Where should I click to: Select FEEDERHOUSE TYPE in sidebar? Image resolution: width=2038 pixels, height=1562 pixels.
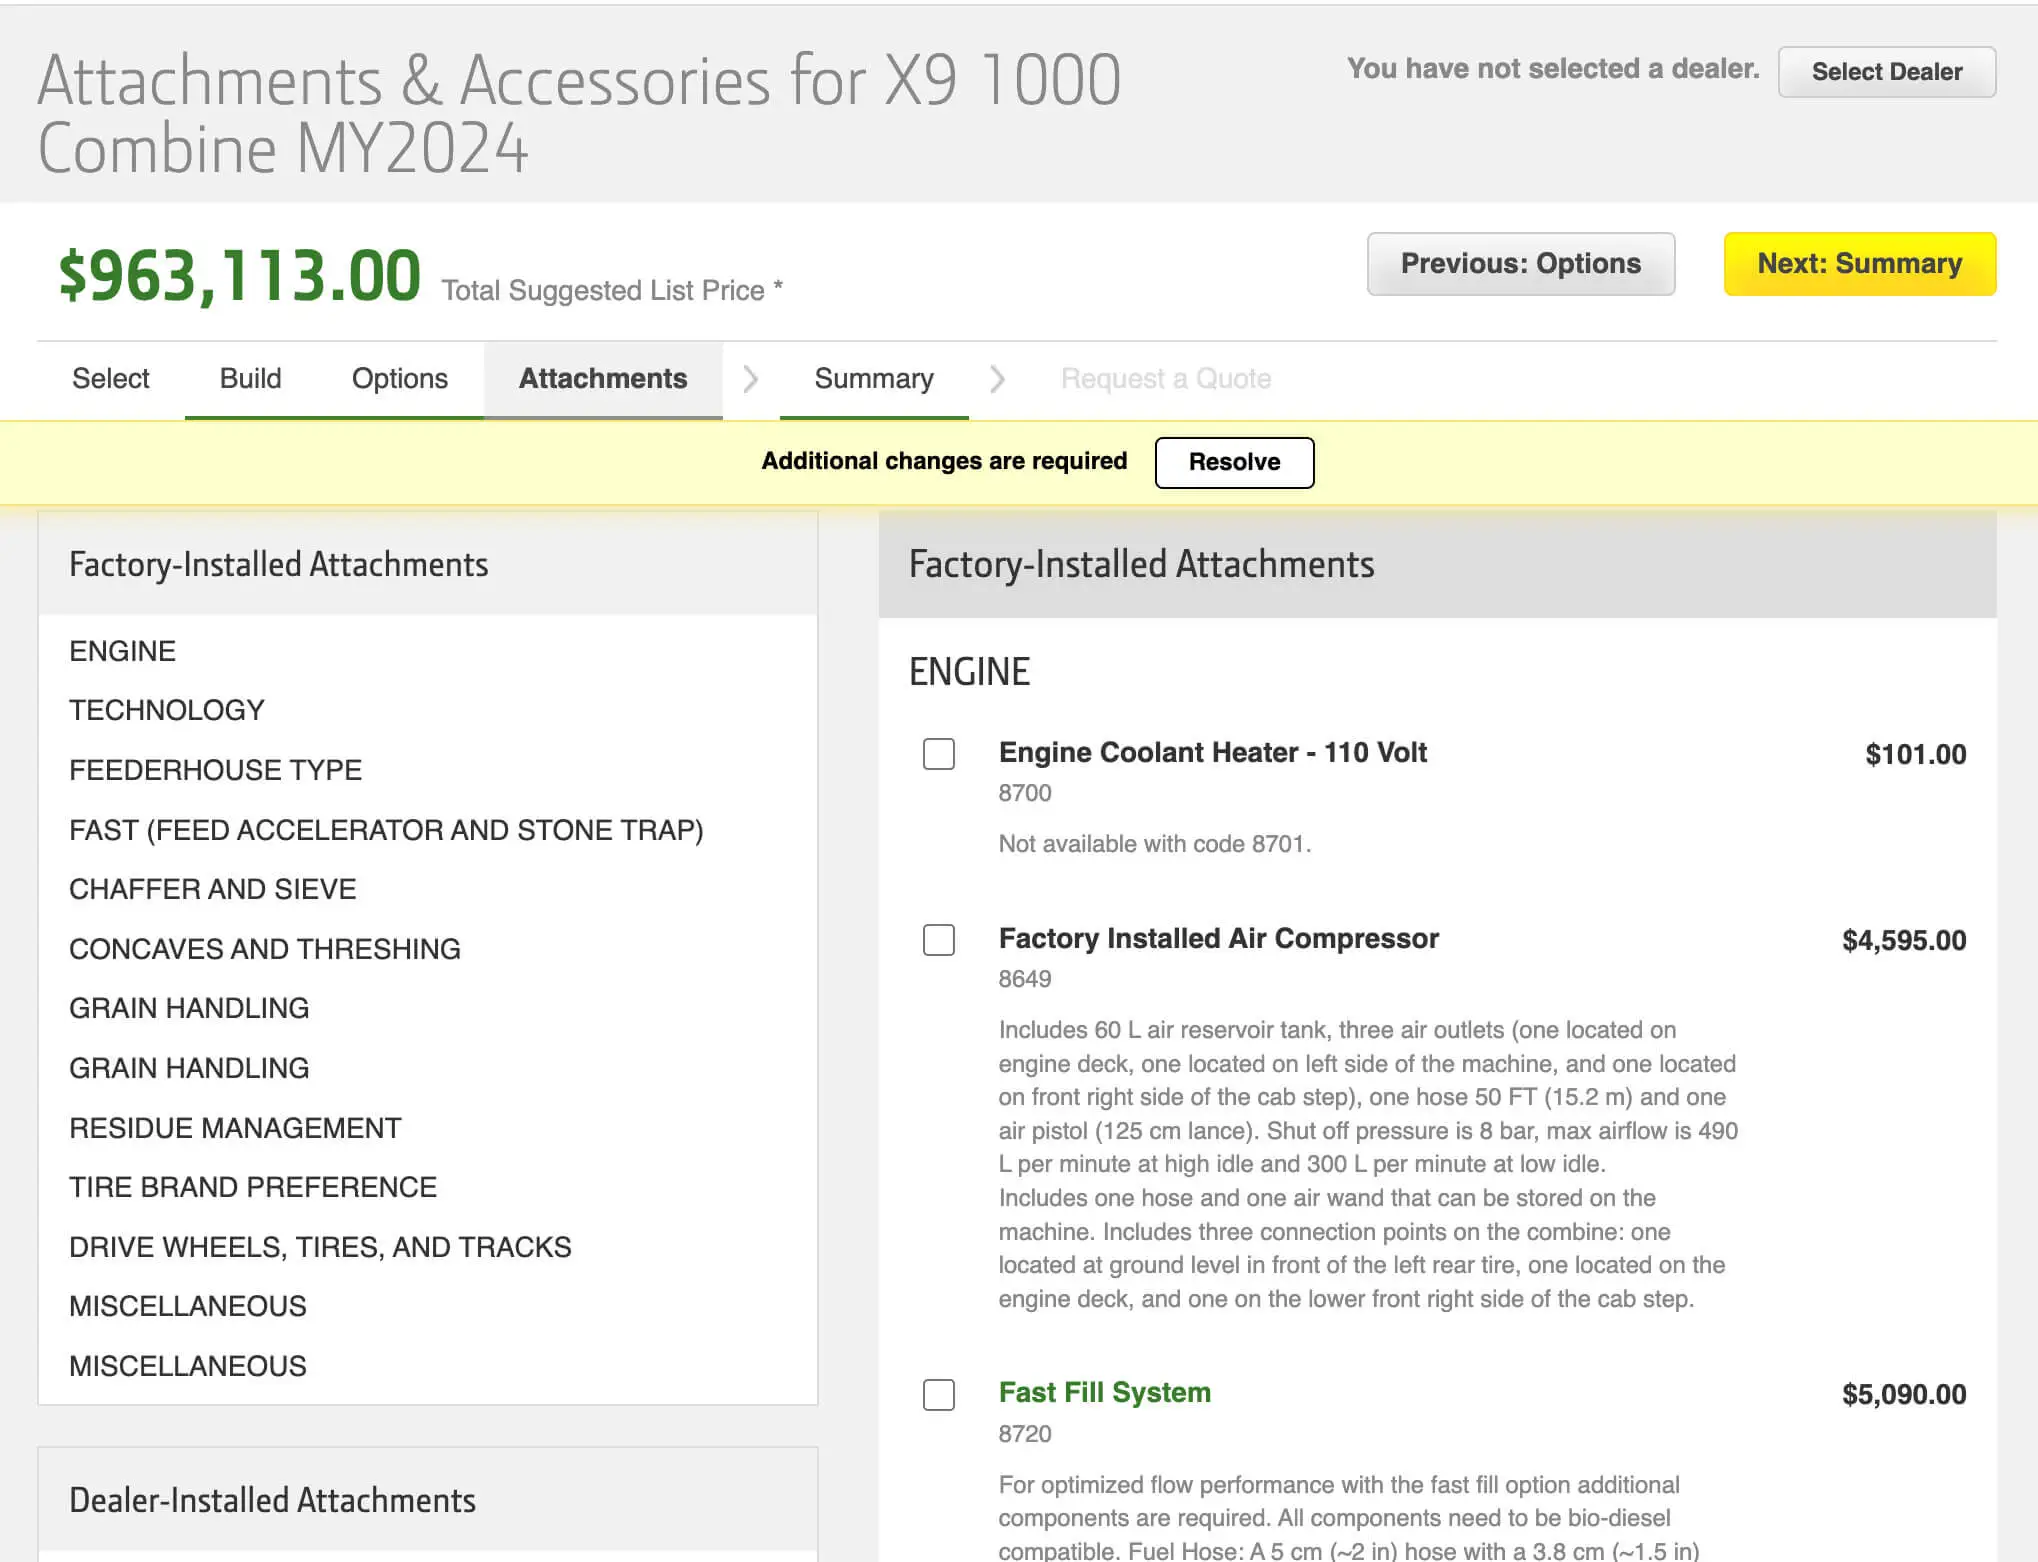point(215,770)
